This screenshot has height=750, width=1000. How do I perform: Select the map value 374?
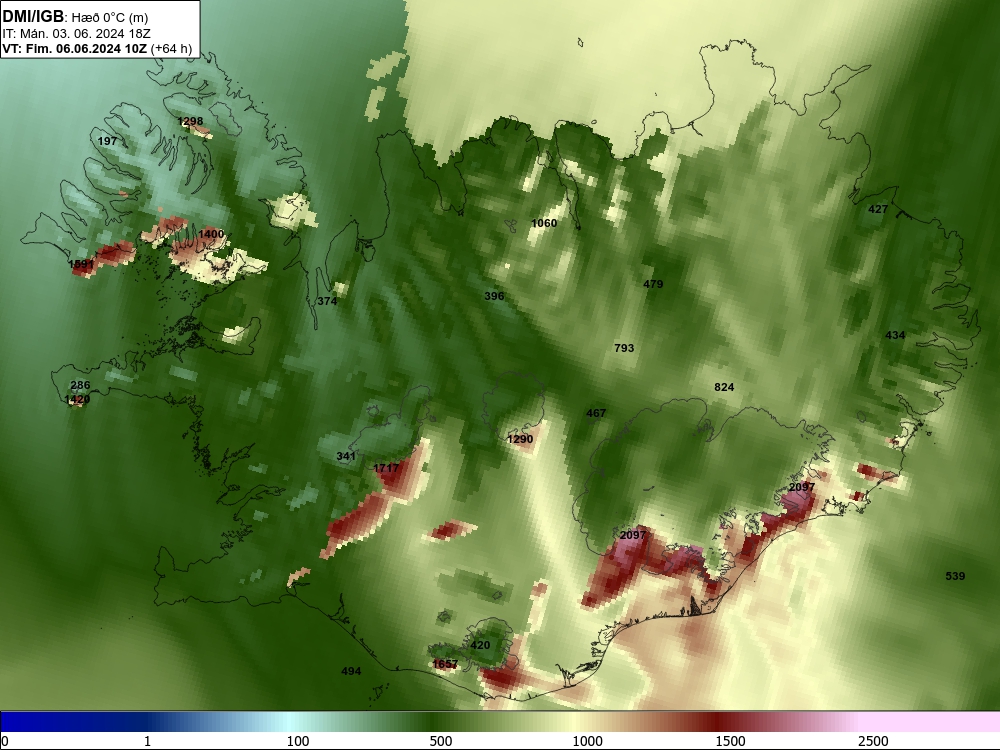[x=327, y=301]
